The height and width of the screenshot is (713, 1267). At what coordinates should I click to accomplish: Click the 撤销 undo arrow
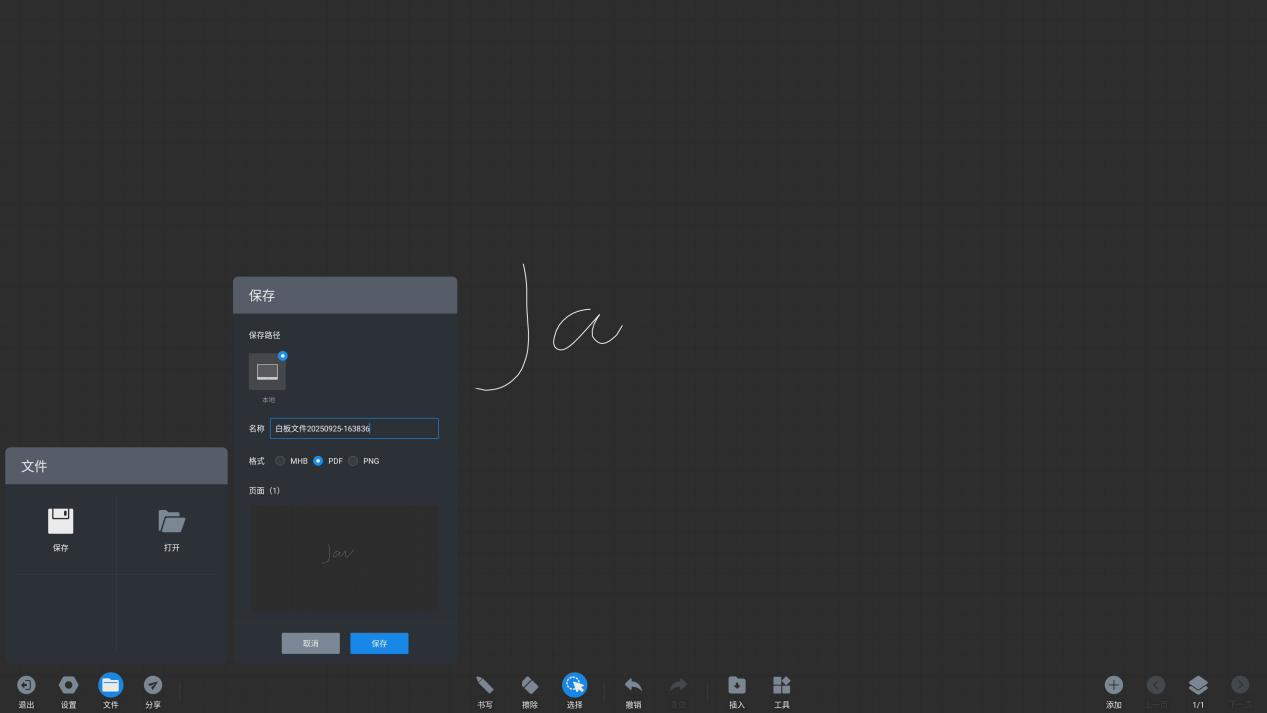[633, 686]
